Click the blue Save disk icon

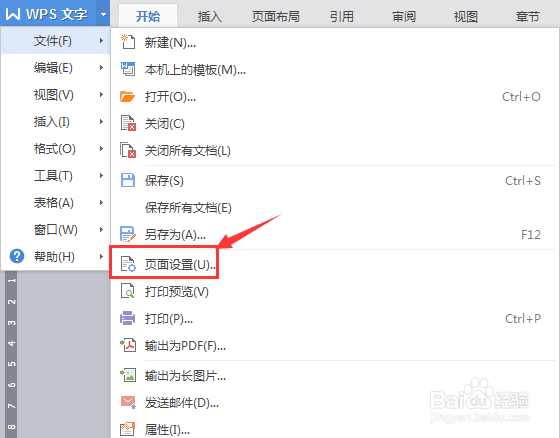(128, 180)
